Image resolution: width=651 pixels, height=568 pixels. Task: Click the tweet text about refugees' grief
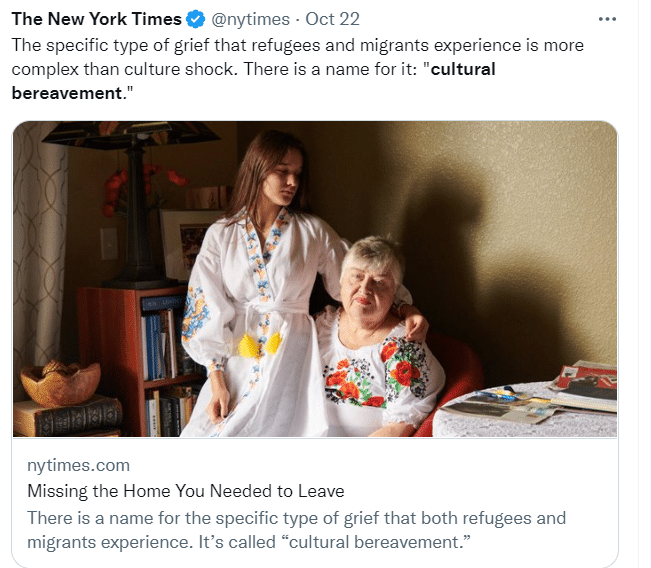297,69
